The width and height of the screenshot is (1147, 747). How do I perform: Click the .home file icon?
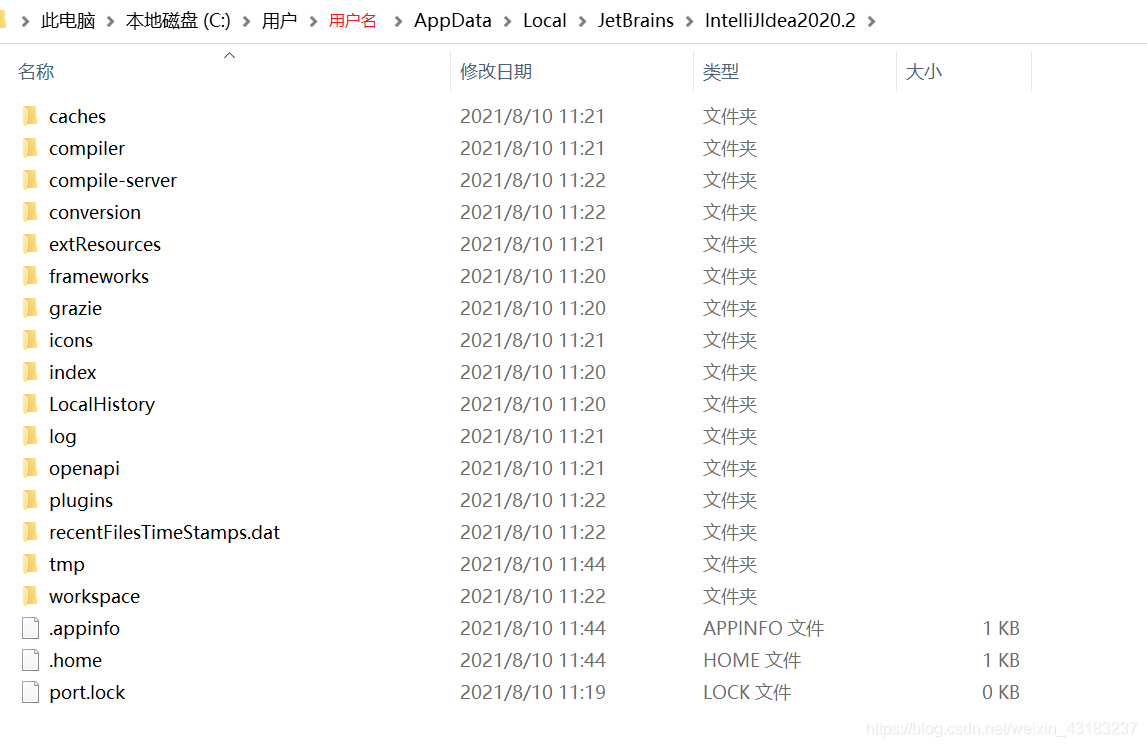pos(31,660)
